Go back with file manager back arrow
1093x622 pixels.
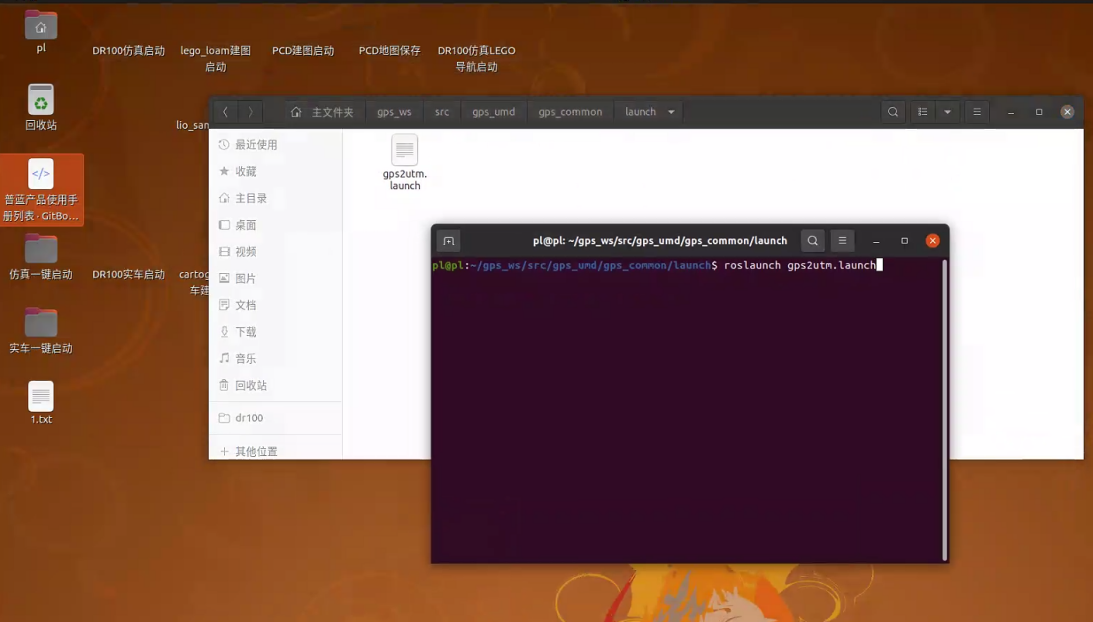(226, 112)
